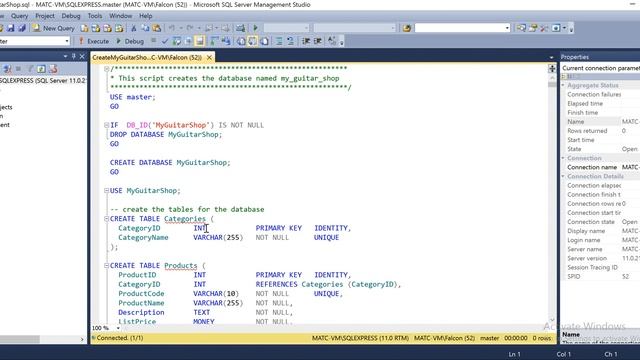The height and width of the screenshot is (360, 640).
Task: Collapse the Aggregate Status properties group
Action: click(563, 85)
